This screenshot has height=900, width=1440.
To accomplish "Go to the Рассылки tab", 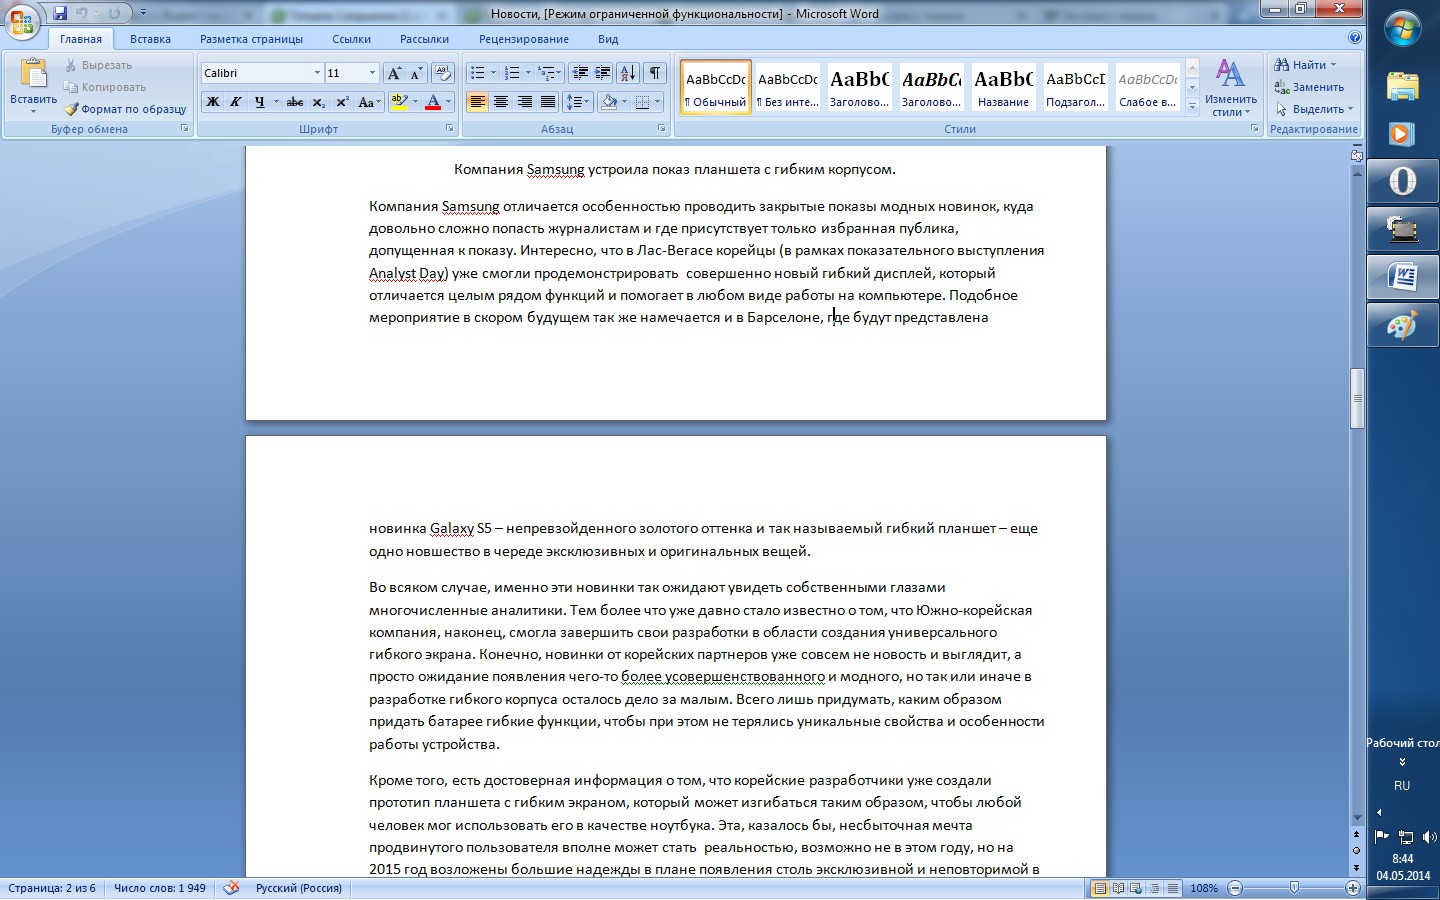I will [x=424, y=39].
